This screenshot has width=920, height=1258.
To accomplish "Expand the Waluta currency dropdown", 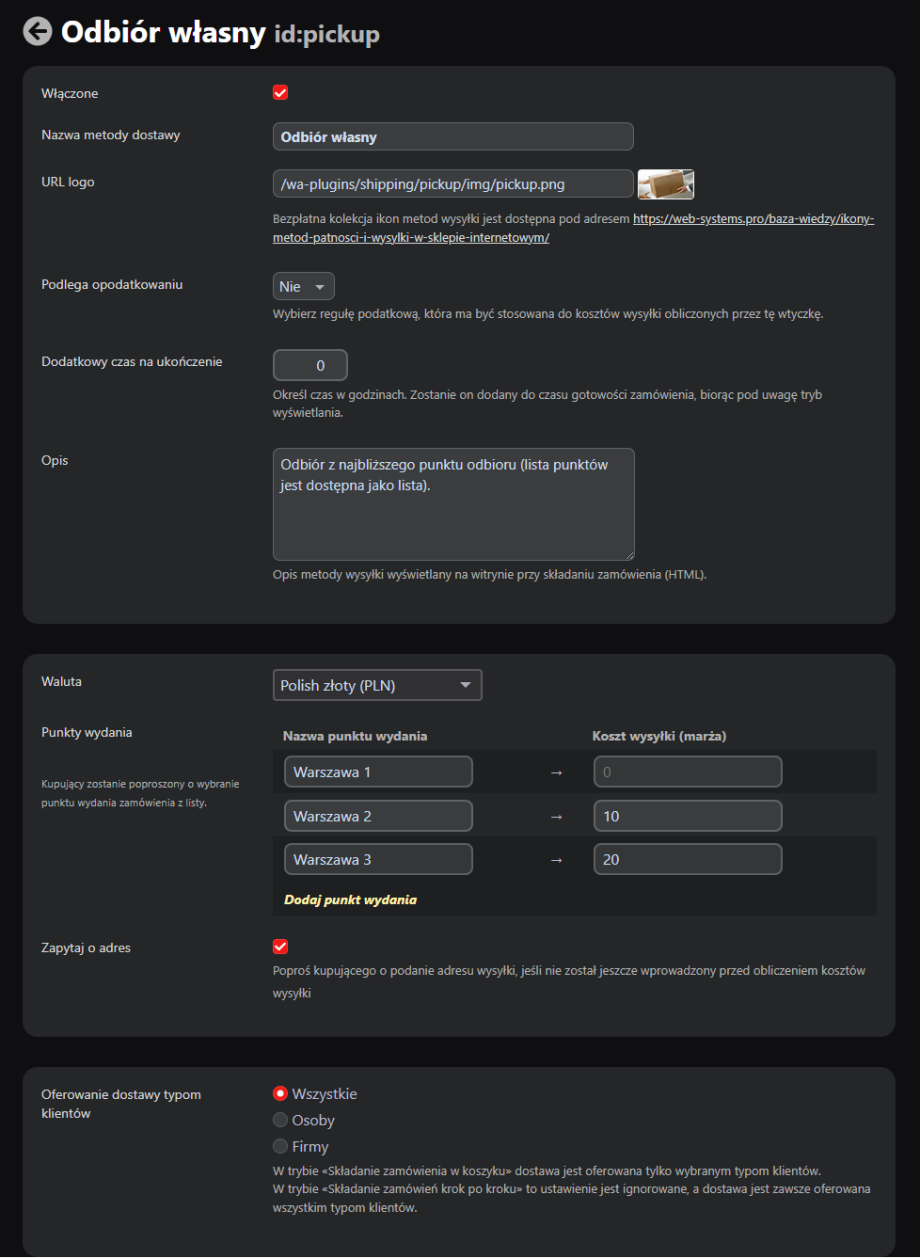I will coord(377,685).
